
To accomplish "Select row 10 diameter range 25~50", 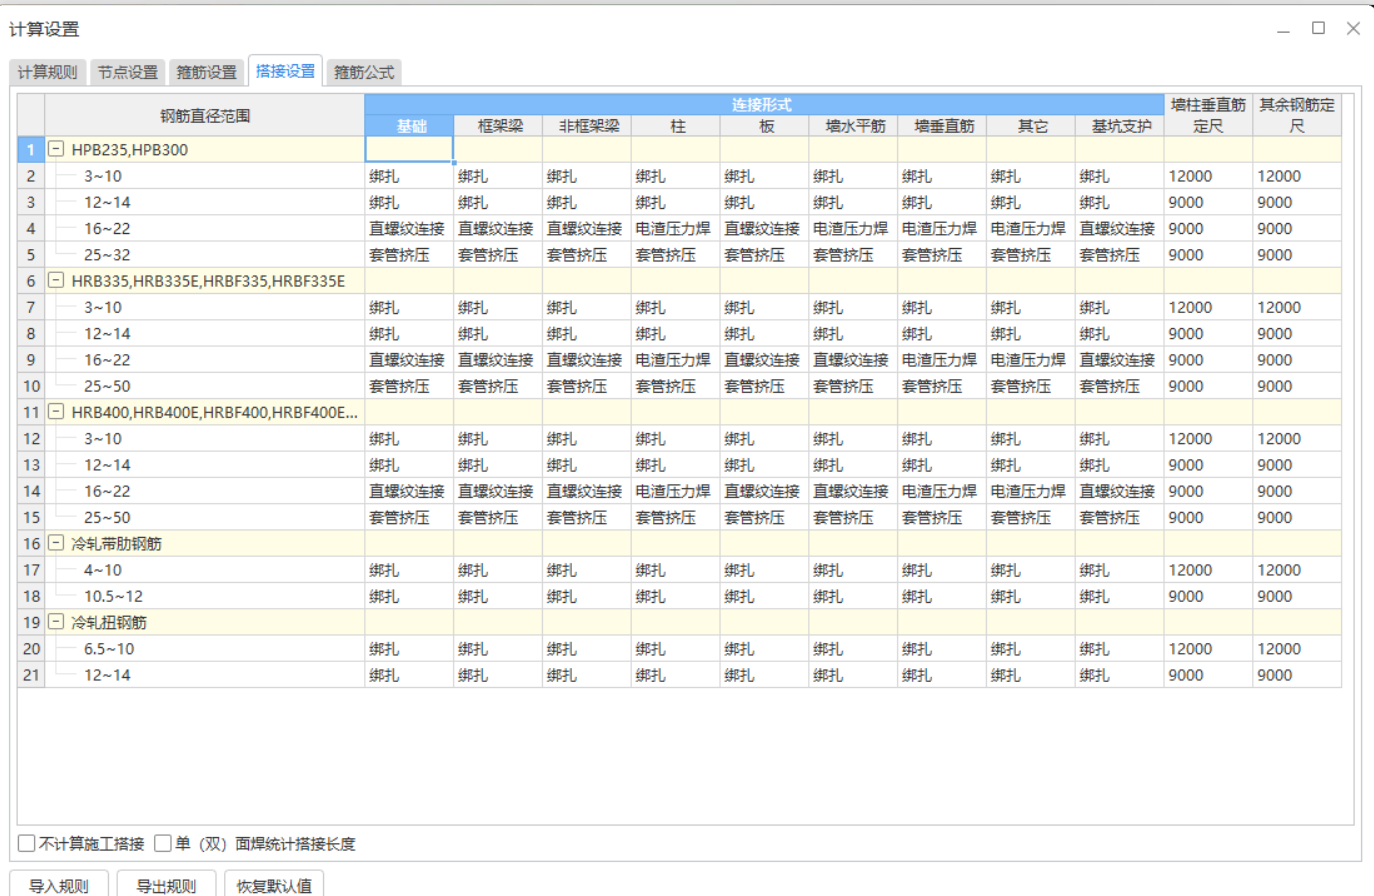I will [x=205, y=386].
